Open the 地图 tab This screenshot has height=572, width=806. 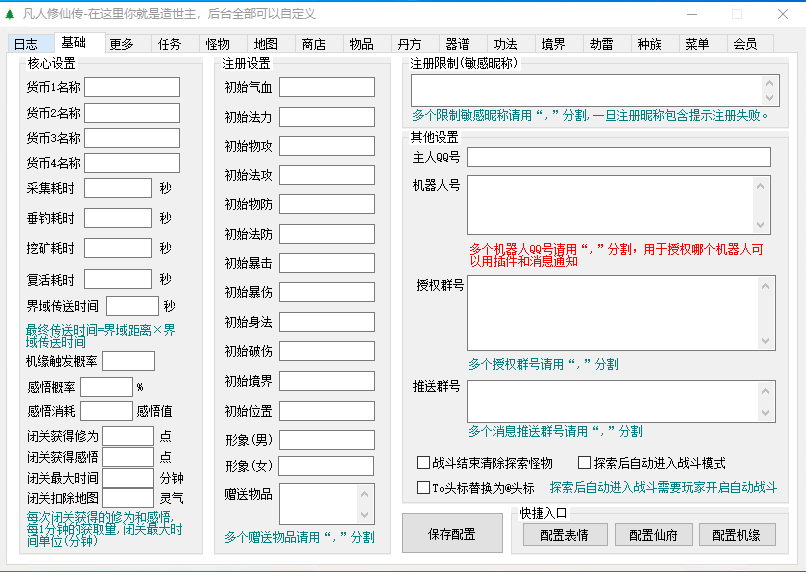click(271, 44)
